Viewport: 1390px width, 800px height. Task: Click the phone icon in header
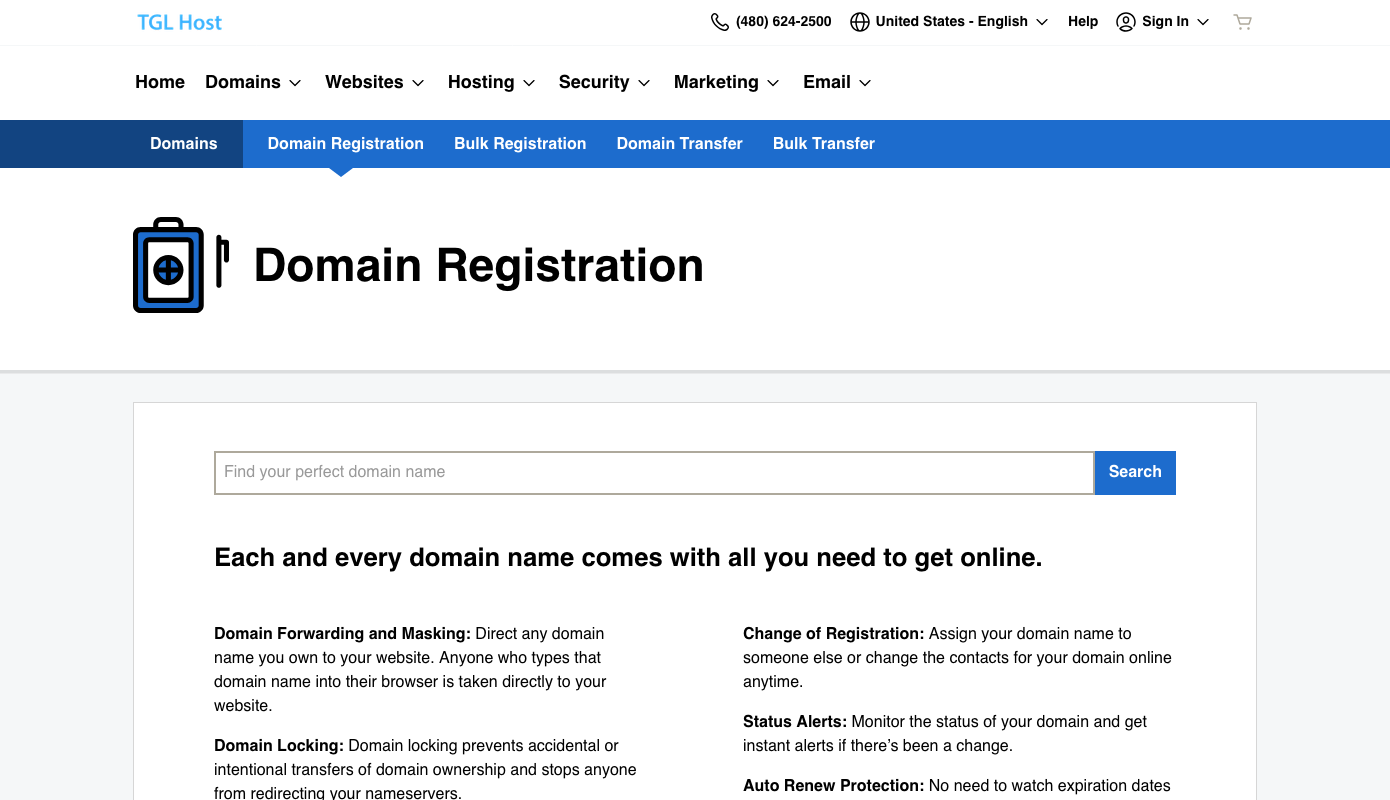[x=719, y=22]
